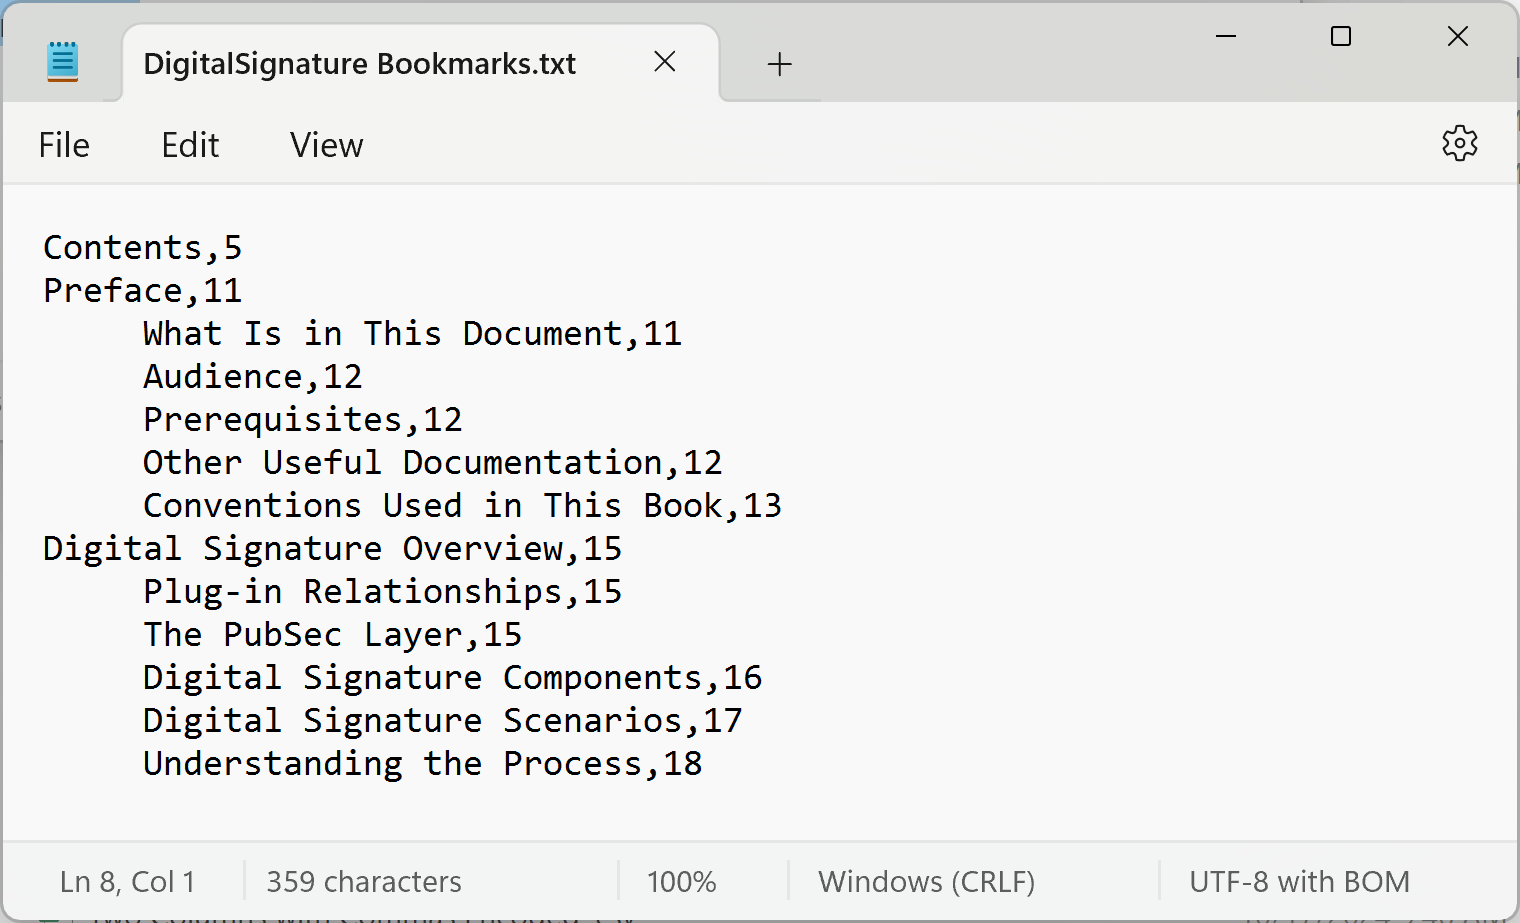Viewport: 1520px width, 923px height.
Task: Click line "Understanding the Process,18"
Action: pyautogui.click(x=422, y=763)
